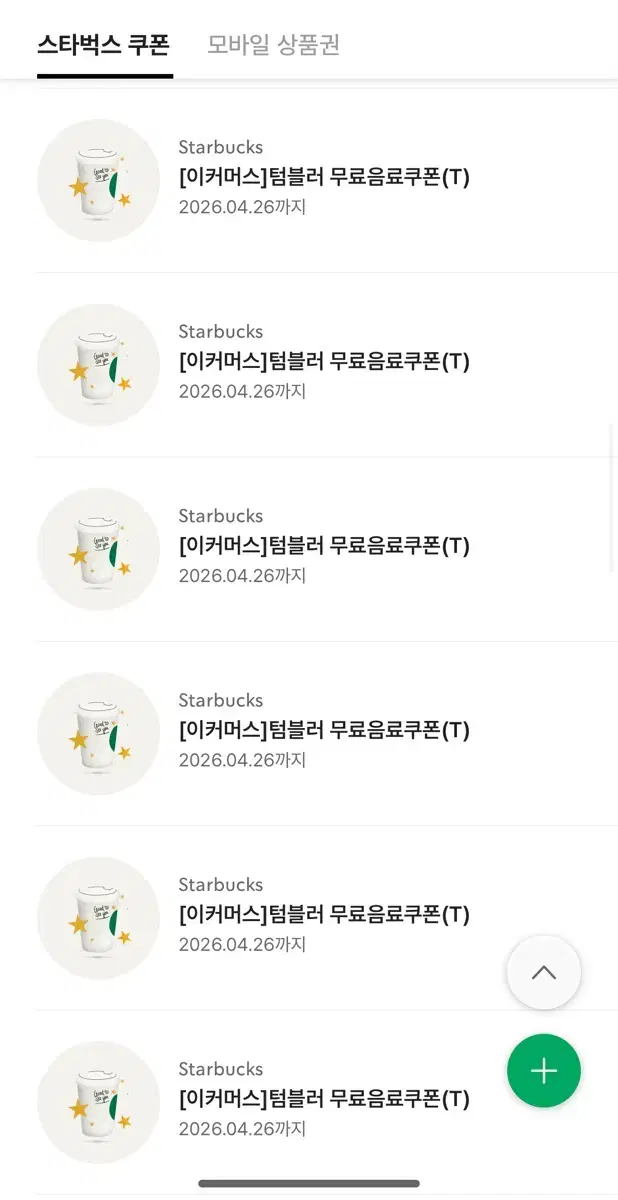The height and width of the screenshot is (1200, 618).
Task: Open the second coupon's tumbler thumbnail
Action: tap(98, 365)
